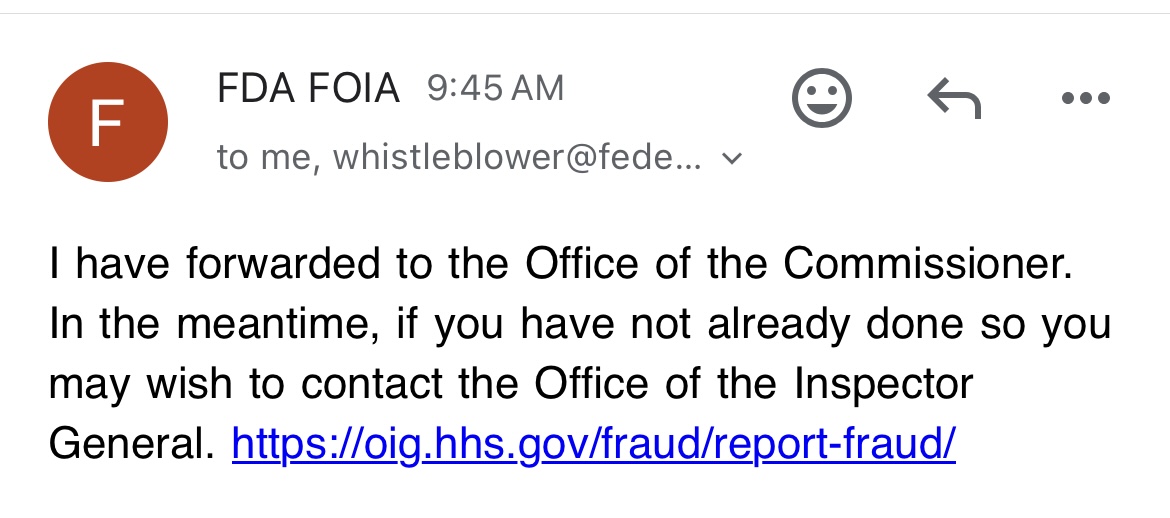This screenshot has height=518, width=1170.
Task: Add an emoji reaction to the email
Action: 822,98
